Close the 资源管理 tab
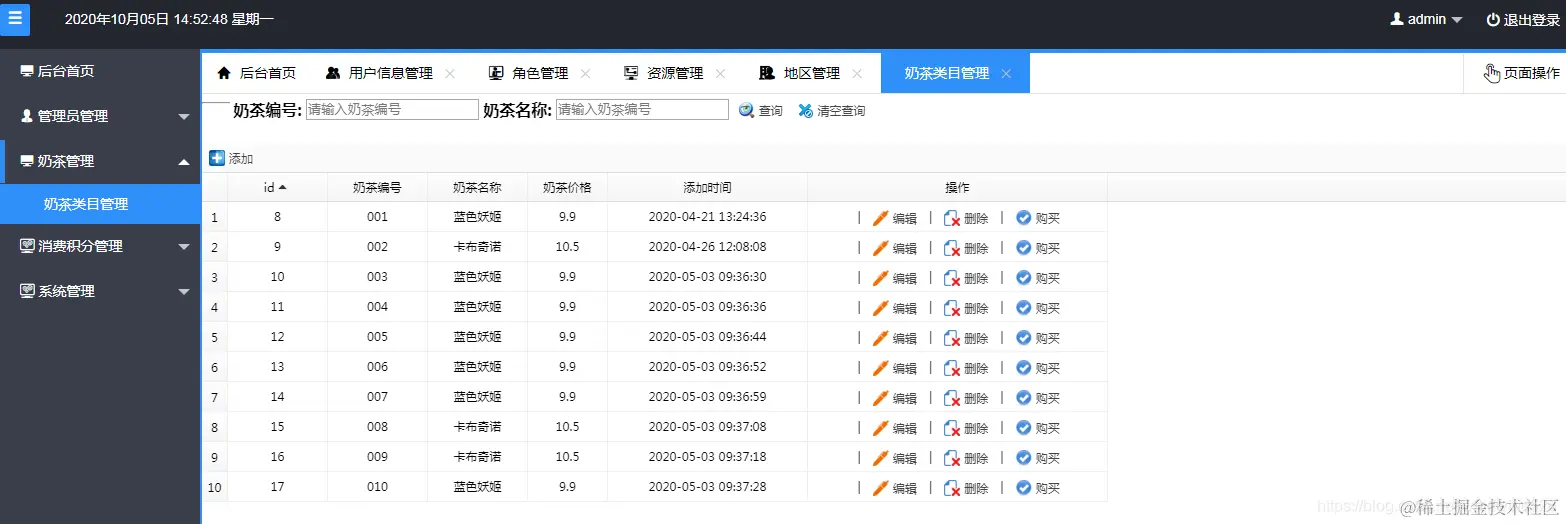The height and width of the screenshot is (524, 1566). 721,73
